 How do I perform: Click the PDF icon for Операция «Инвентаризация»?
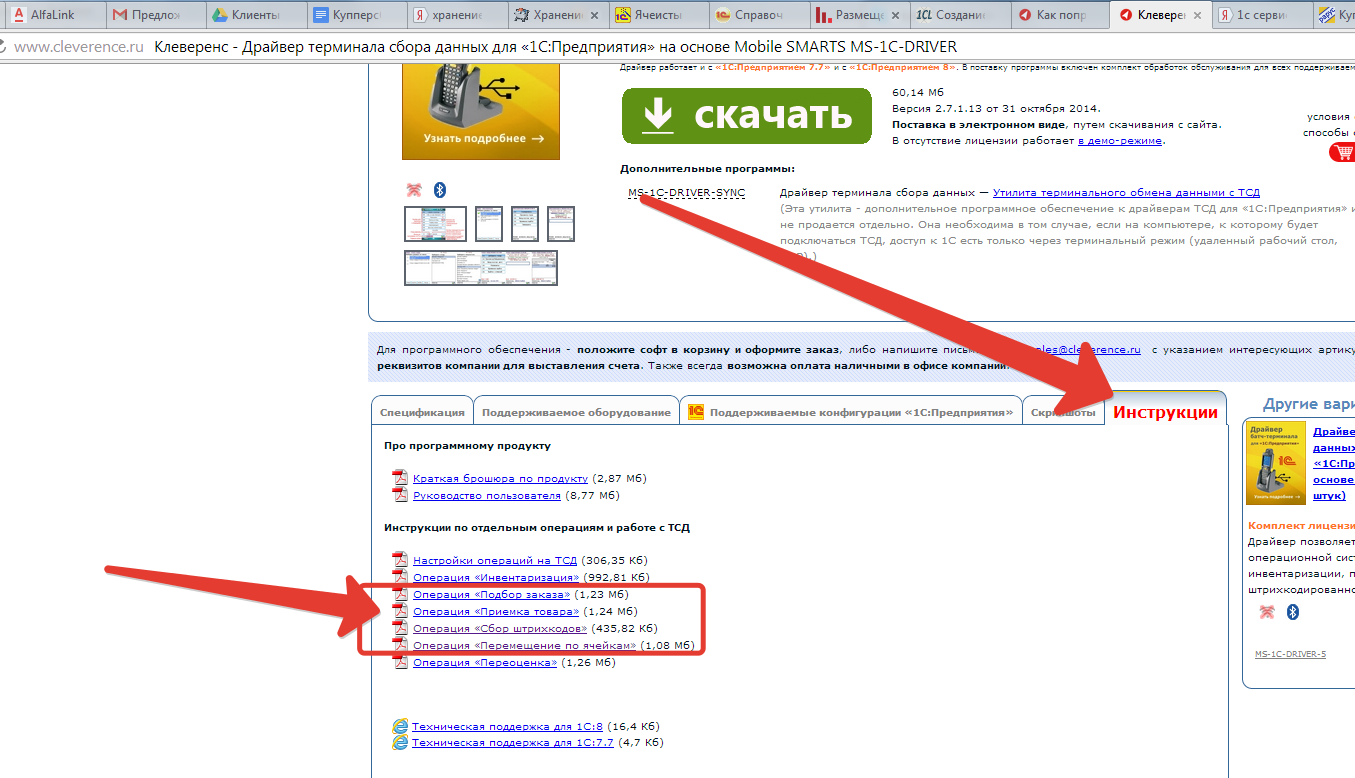[x=400, y=577]
